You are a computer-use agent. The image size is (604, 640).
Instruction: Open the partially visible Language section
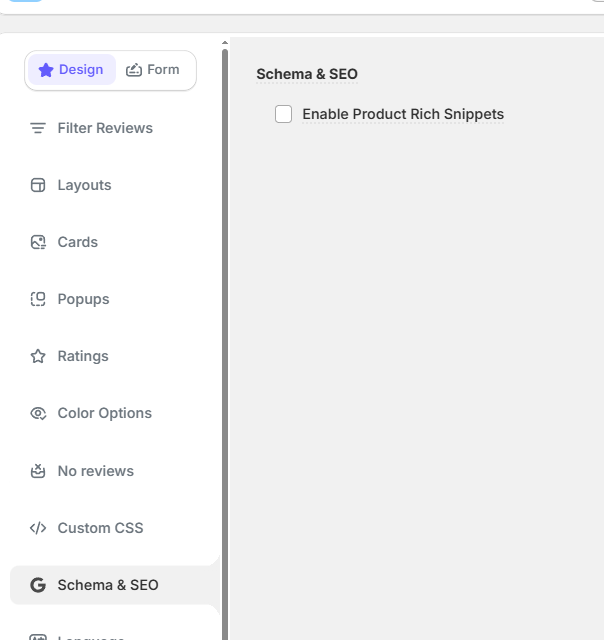90,636
